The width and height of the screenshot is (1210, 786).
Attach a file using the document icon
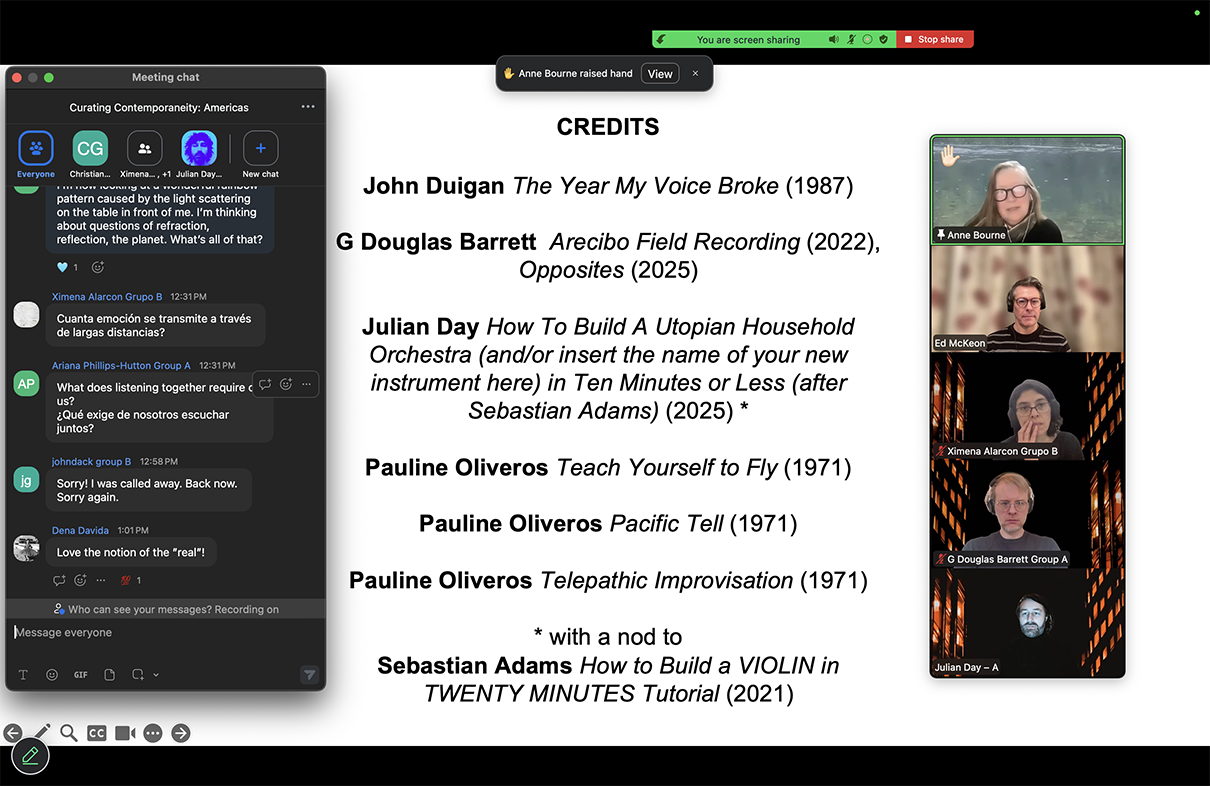[110, 675]
